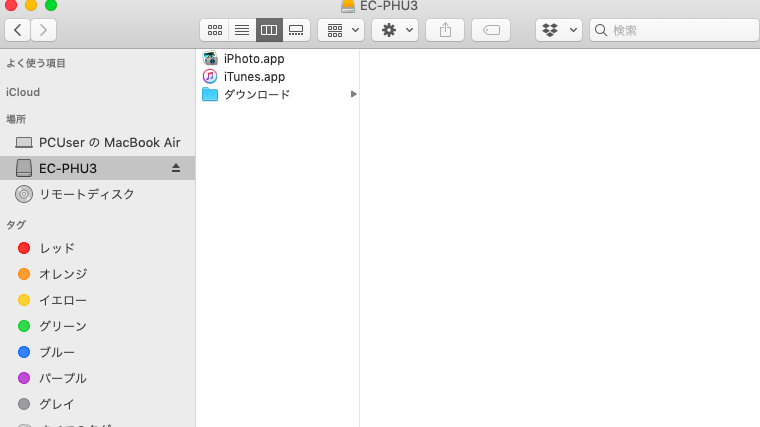Close the Finder window with red button
Viewport: 760px width, 427px height.
pos(11,5)
